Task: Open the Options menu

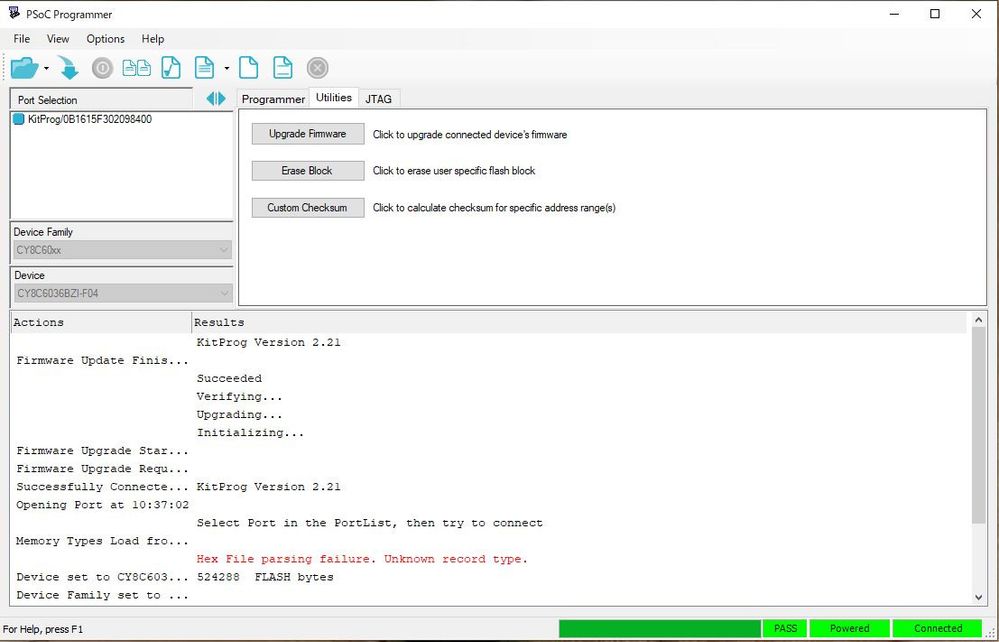Action: tap(105, 39)
